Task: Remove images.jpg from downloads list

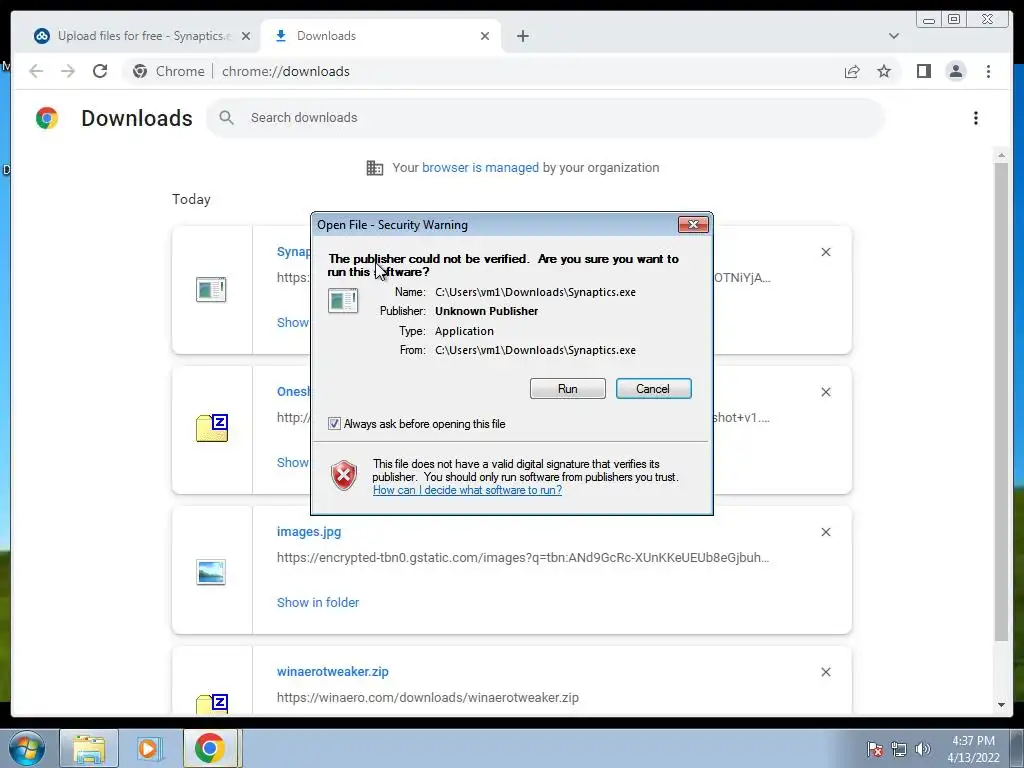Action: pos(825,532)
